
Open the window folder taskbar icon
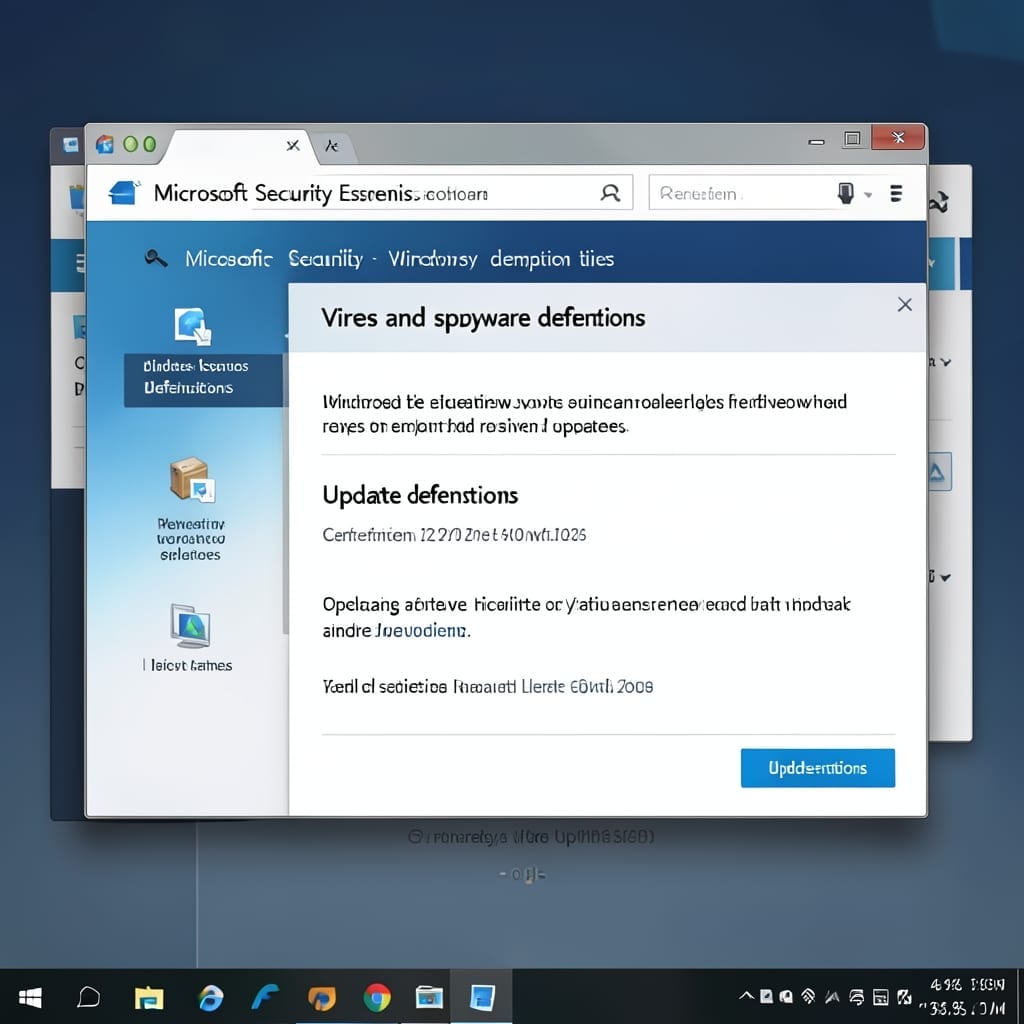pyautogui.click(x=429, y=997)
